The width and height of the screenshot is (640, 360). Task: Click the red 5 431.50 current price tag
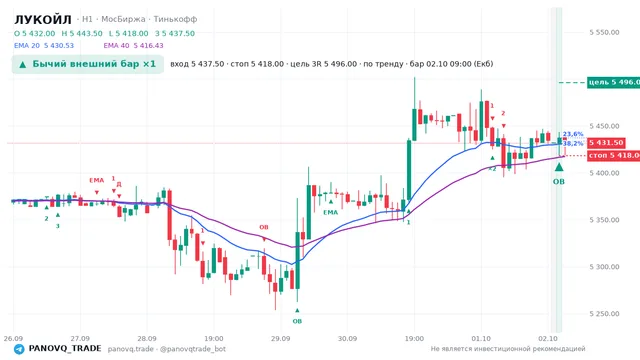(x=607, y=143)
